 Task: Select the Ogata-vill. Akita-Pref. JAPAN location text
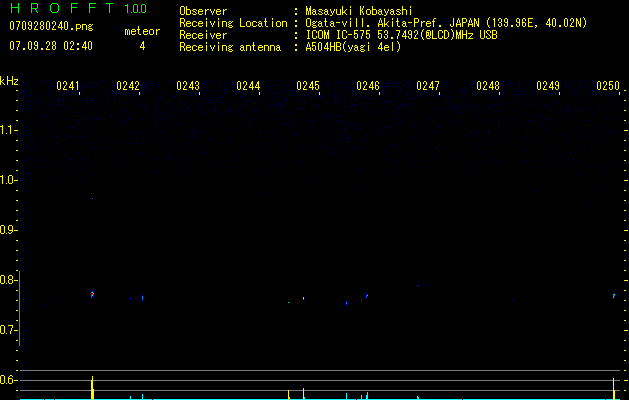[446, 23]
